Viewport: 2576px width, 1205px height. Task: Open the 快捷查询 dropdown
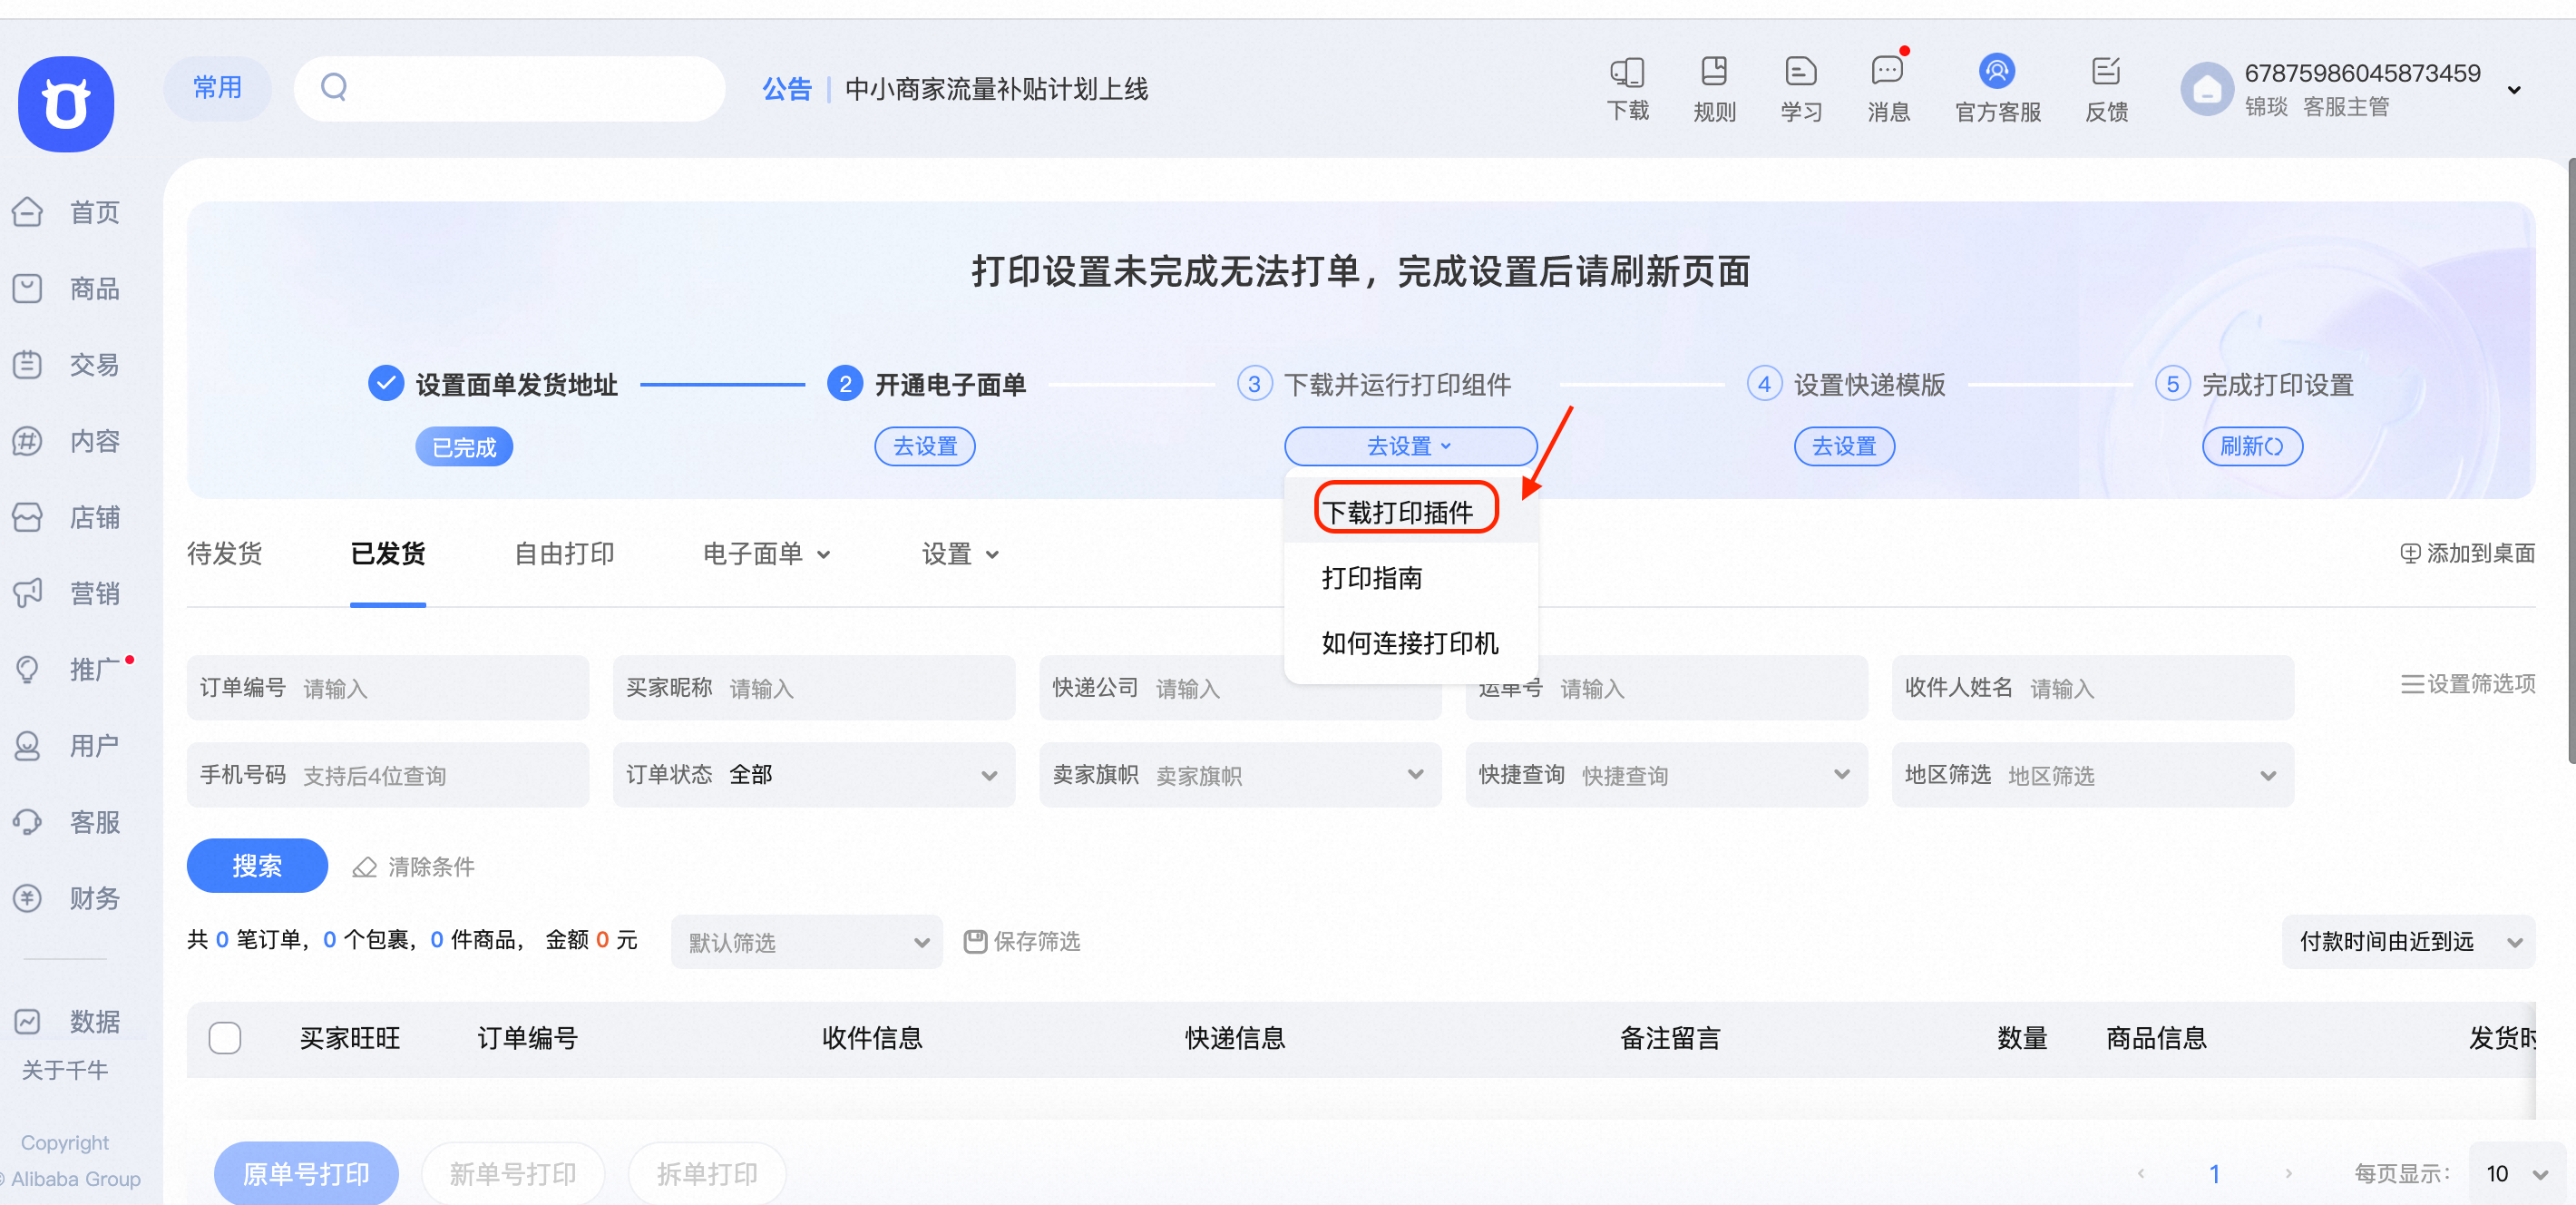coord(1666,774)
